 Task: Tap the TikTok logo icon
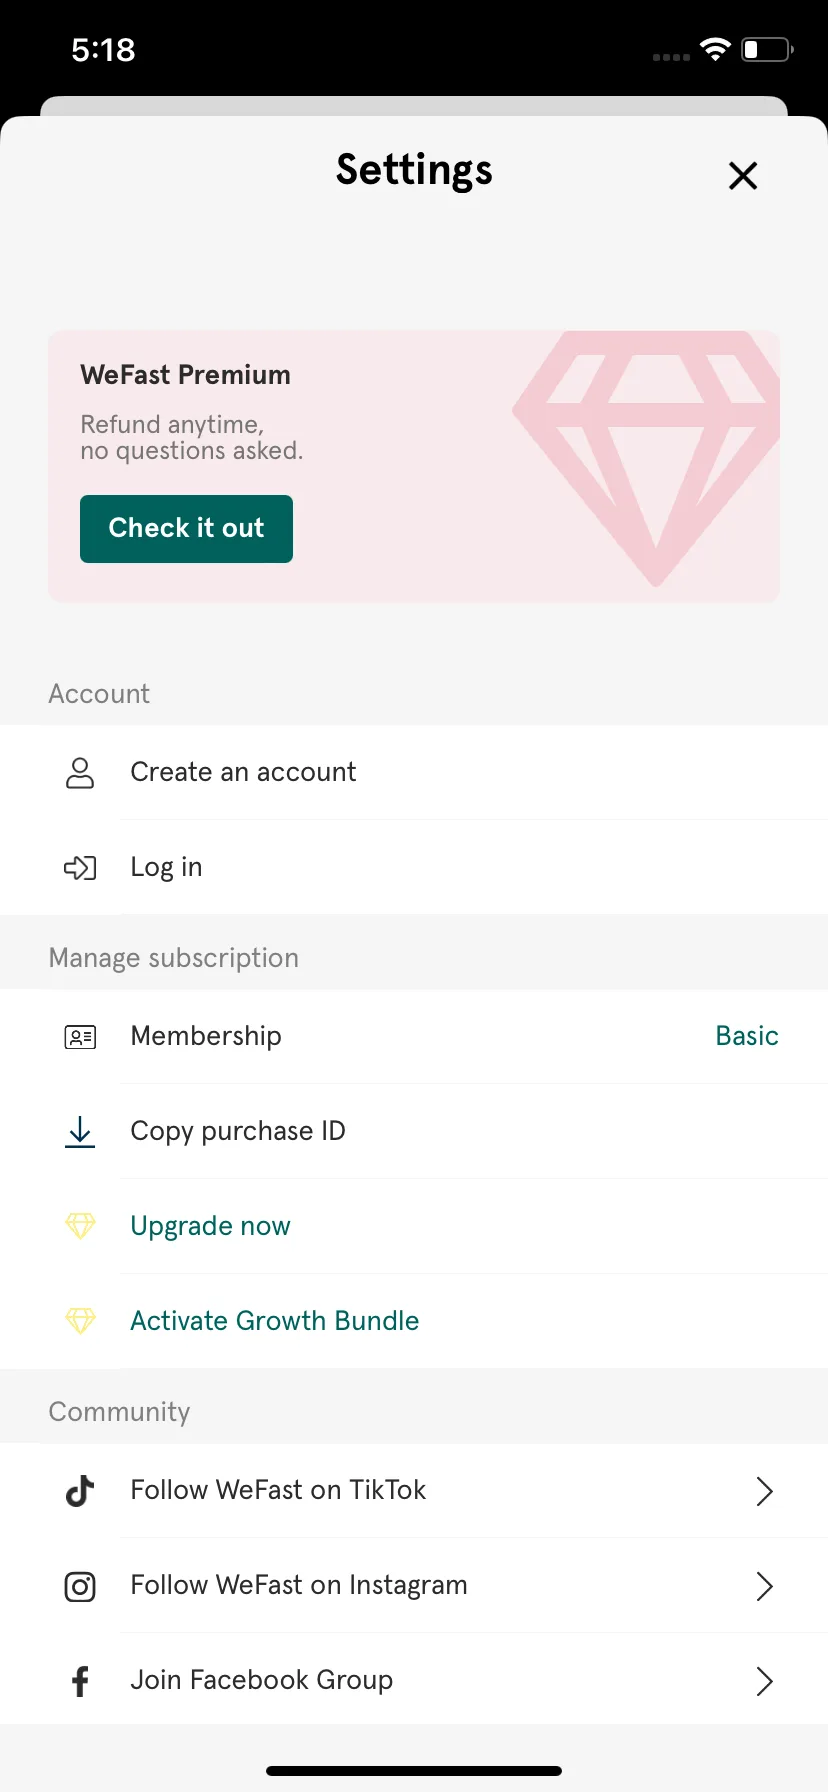tap(80, 1491)
